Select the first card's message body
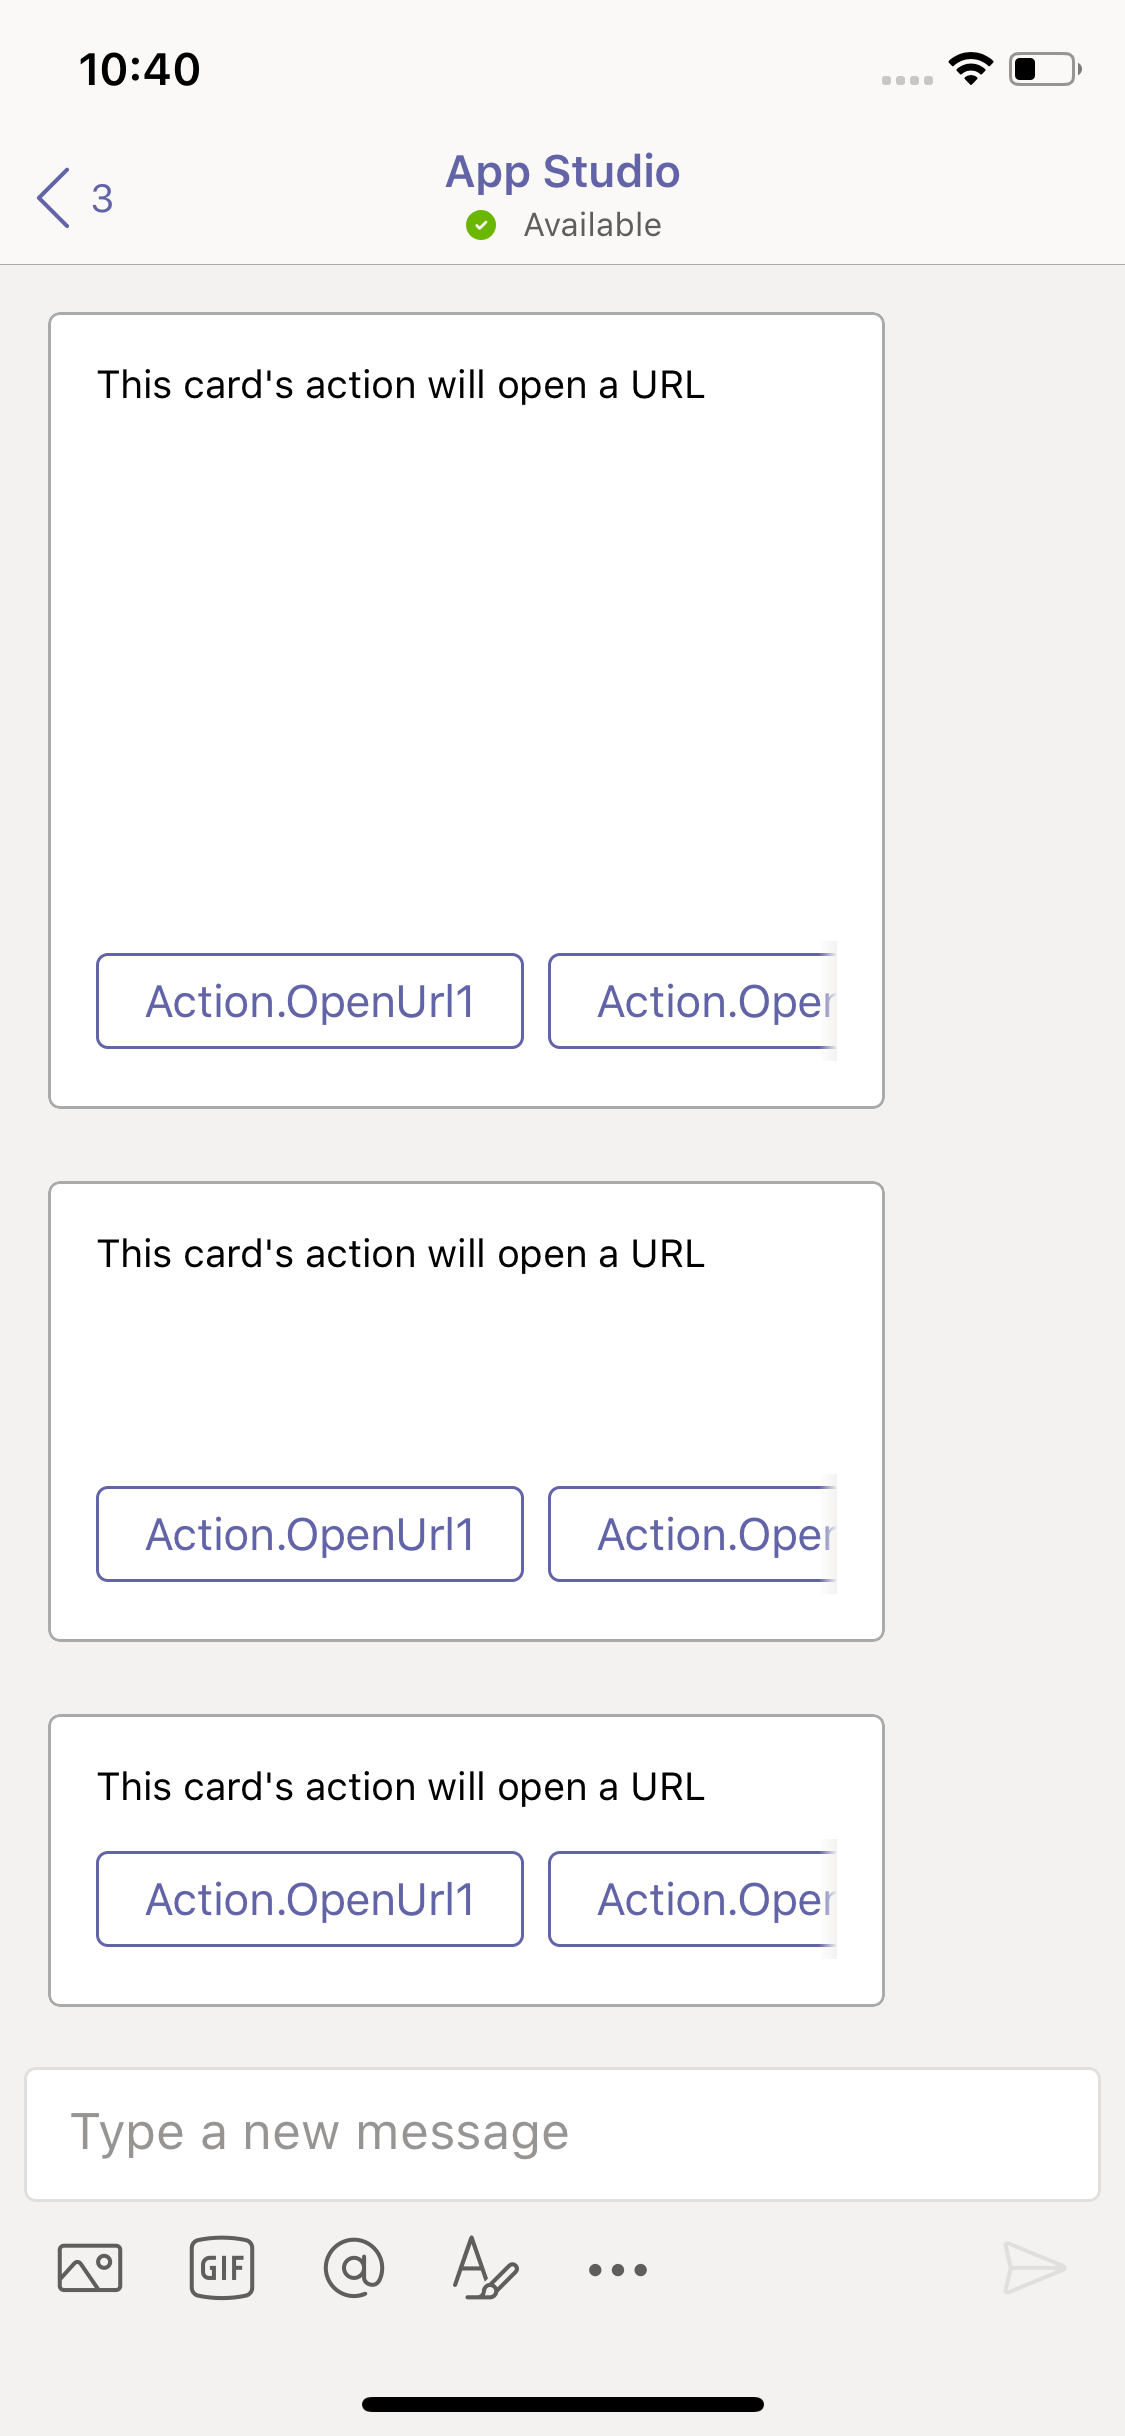This screenshot has height=2436, width=1125. point(400,384)
